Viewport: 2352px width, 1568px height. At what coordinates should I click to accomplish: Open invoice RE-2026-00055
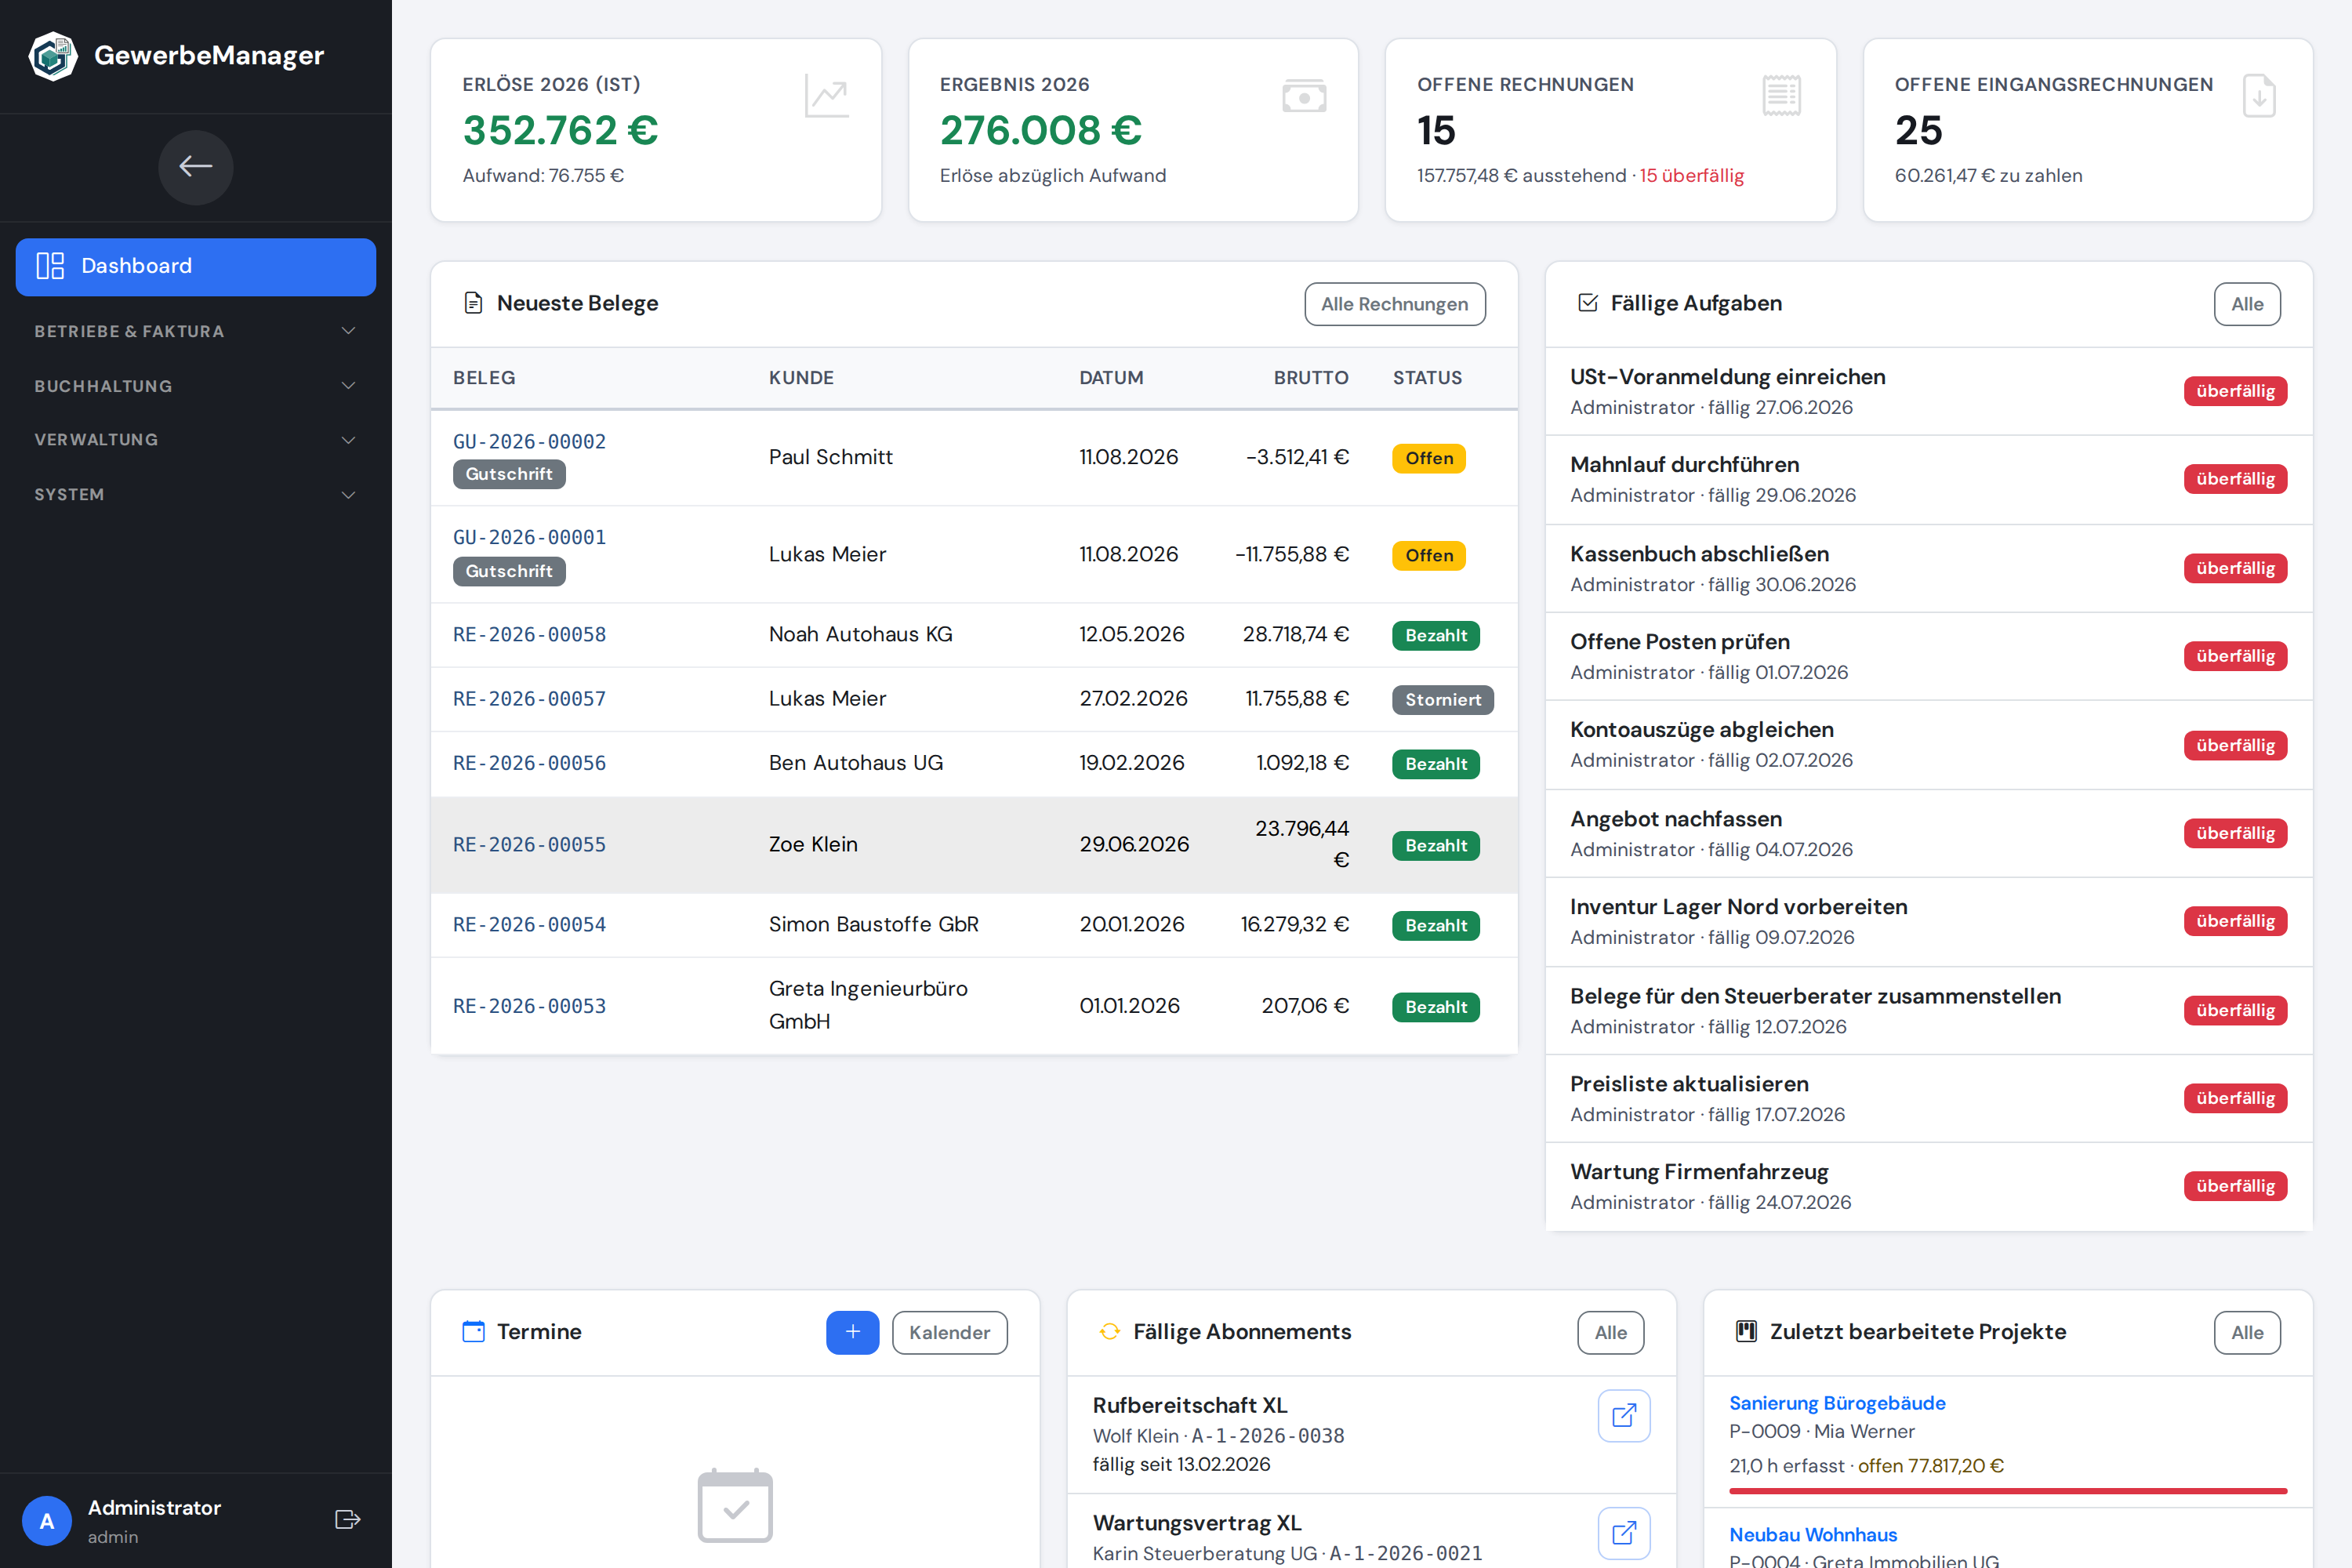click(x=529, y=845)
